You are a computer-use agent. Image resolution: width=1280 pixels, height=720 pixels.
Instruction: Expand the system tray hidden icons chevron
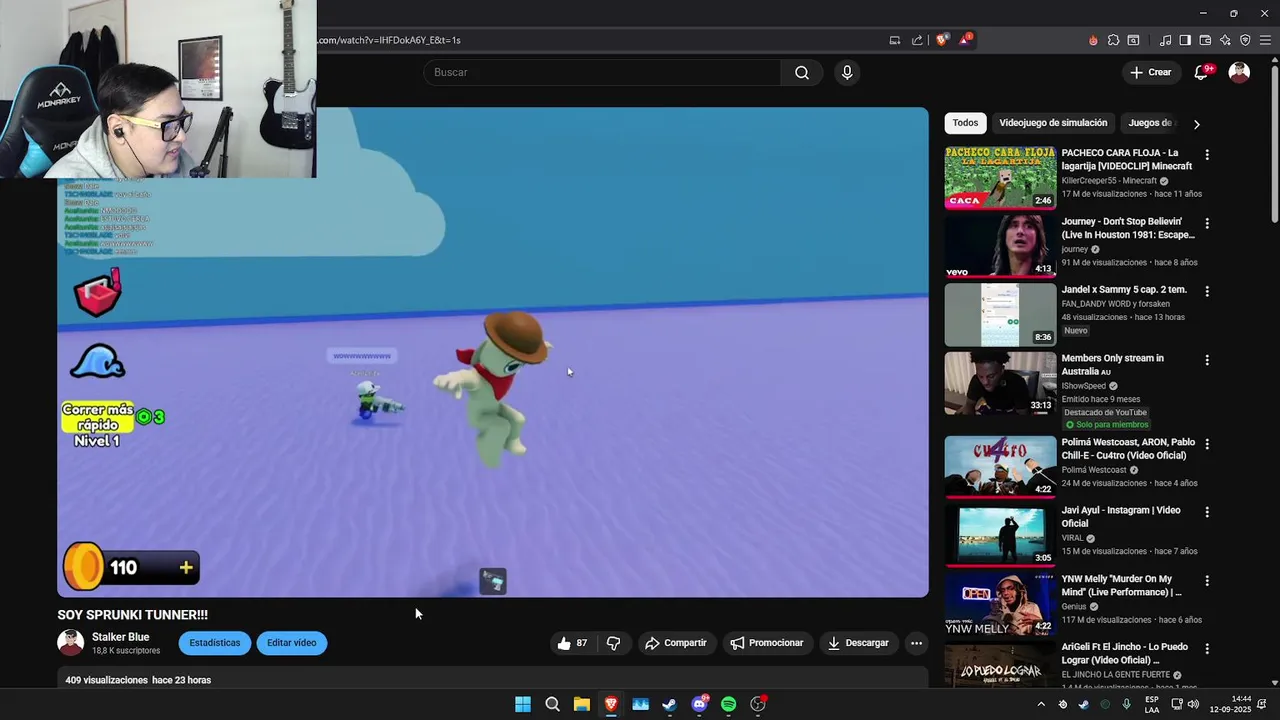click(x=1041, y=704)
